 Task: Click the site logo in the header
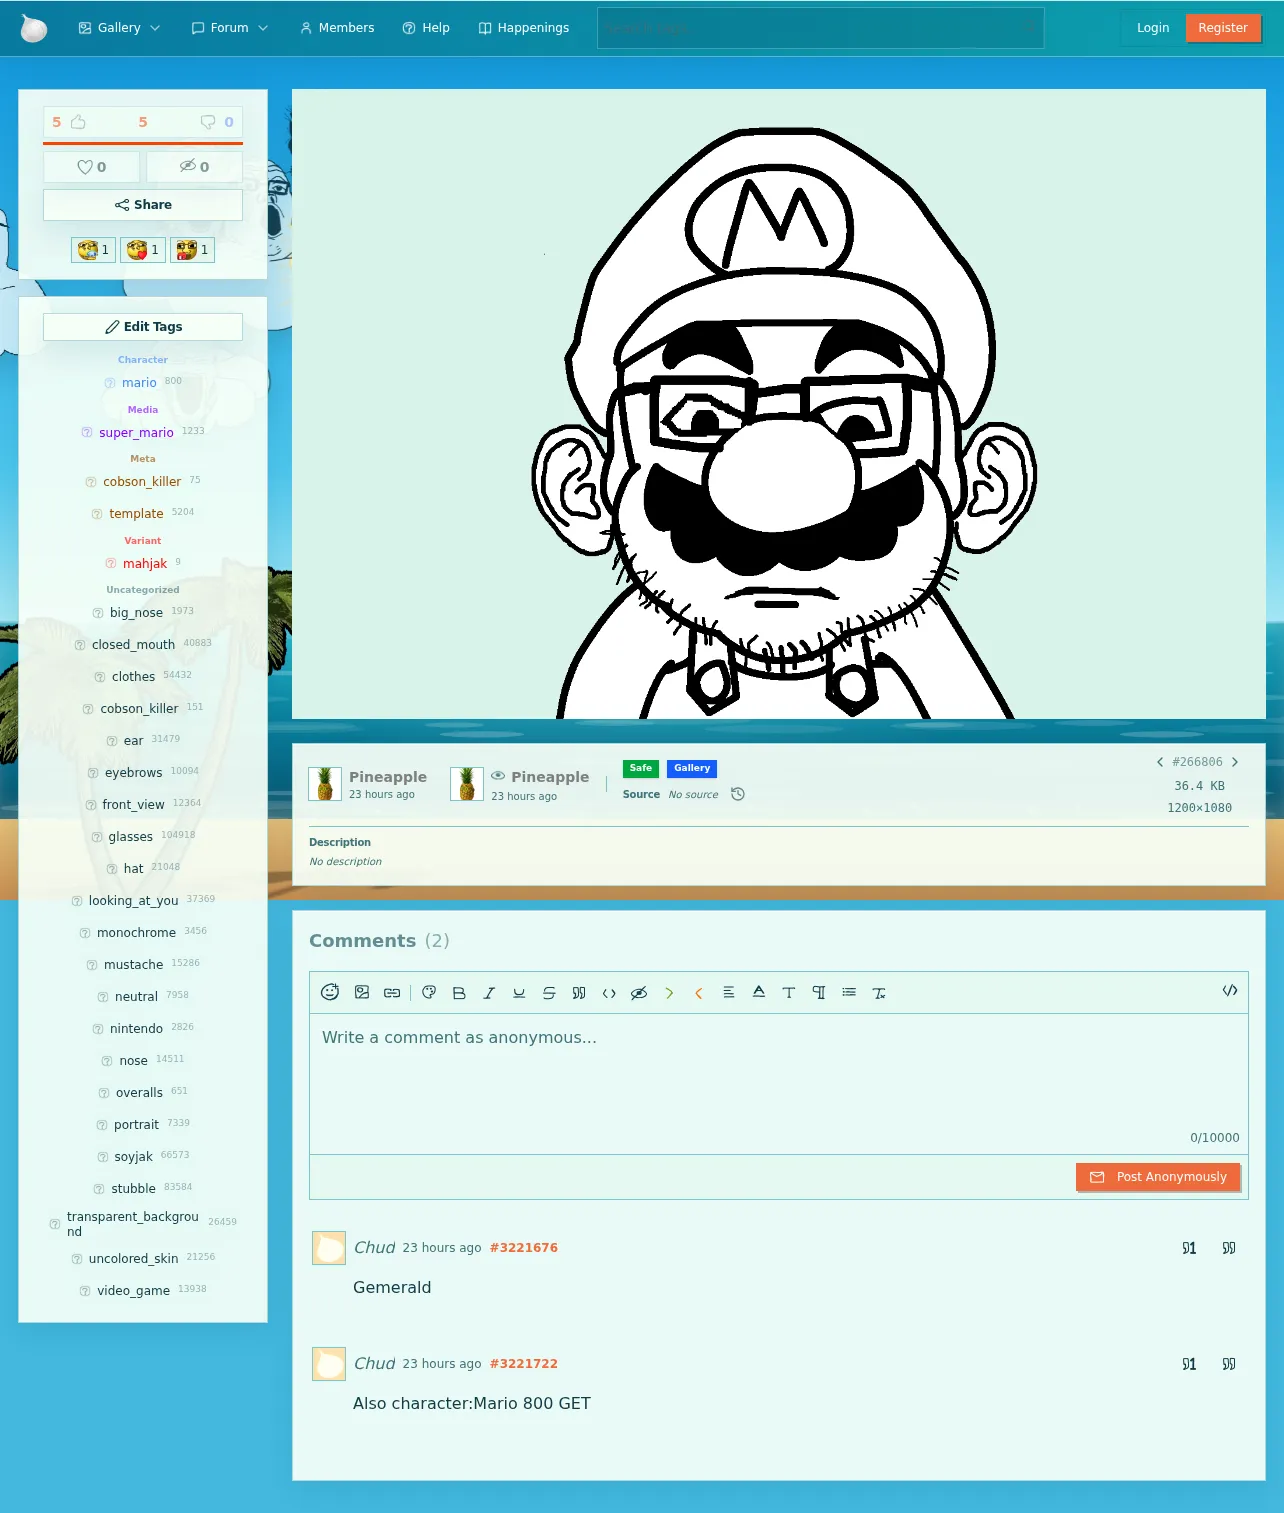click(34, 28)
